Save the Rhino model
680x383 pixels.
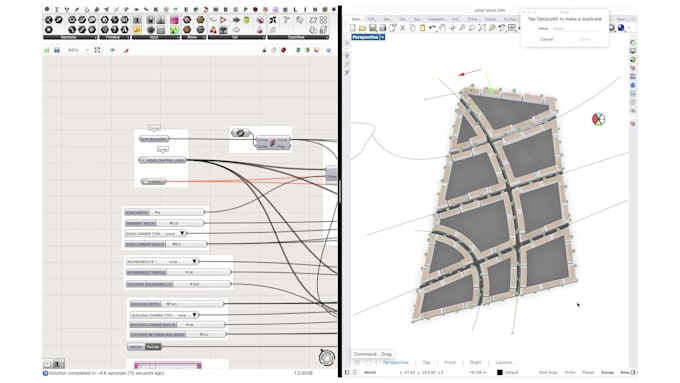tap(373, 28)
